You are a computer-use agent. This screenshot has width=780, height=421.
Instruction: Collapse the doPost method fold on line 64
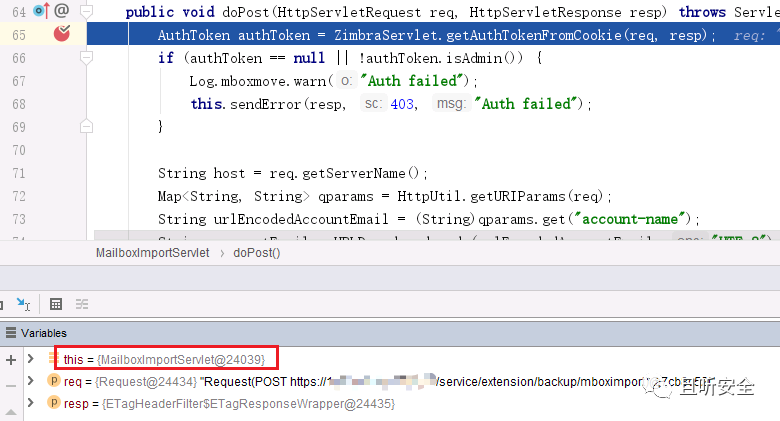coord(86,11)
